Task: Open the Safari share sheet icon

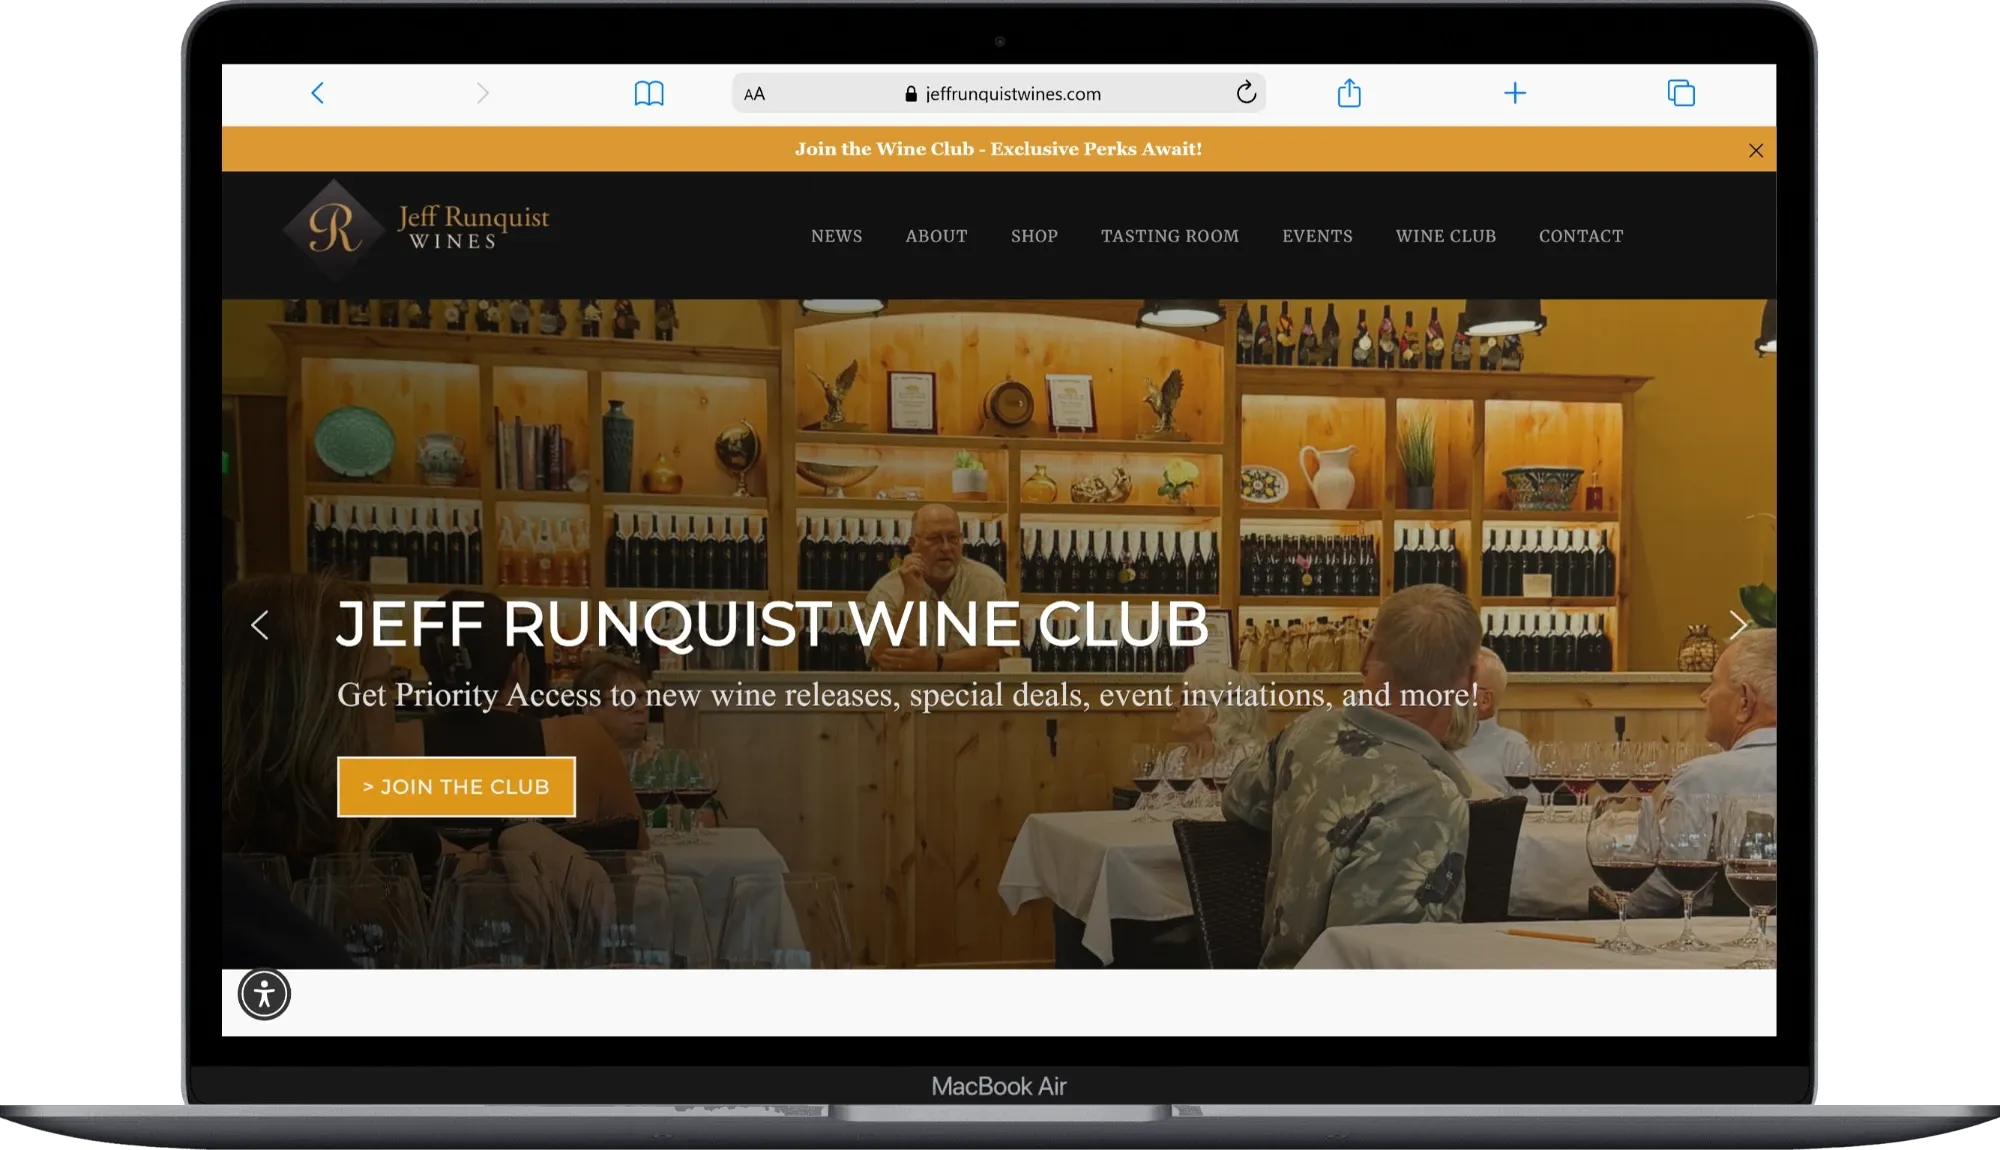Action: [1349, 93]
